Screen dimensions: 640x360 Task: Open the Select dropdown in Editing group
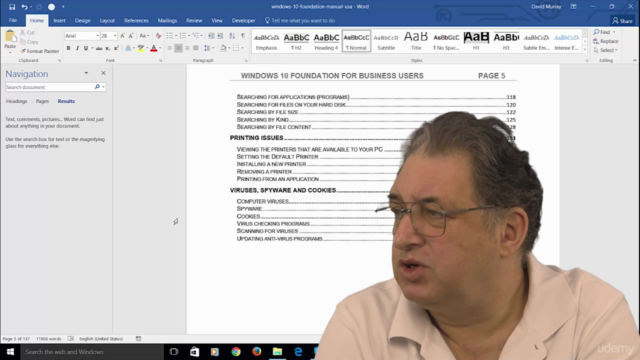tap(606, 50)
